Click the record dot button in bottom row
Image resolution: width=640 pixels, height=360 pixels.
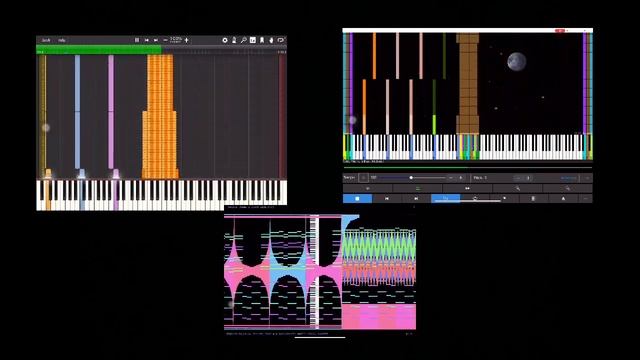[504, 198]
